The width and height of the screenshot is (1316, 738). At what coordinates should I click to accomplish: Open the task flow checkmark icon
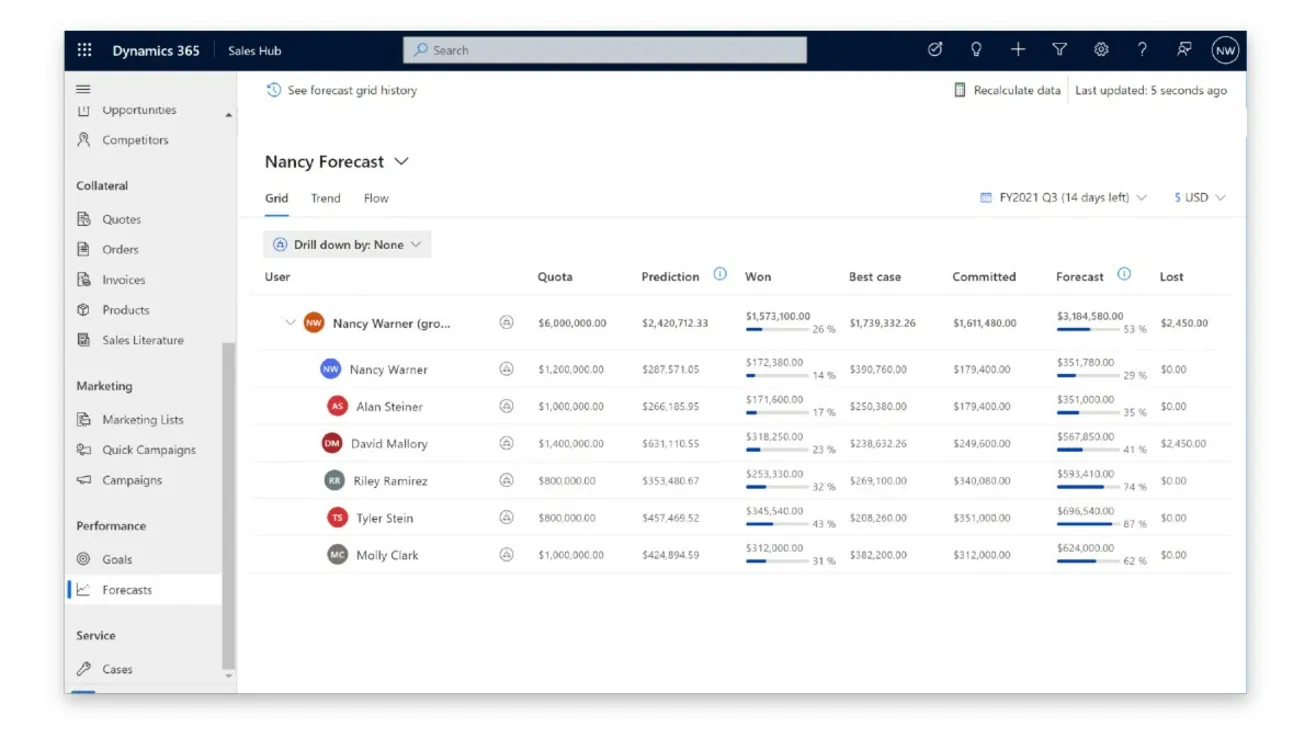click(x=935, y=49)
